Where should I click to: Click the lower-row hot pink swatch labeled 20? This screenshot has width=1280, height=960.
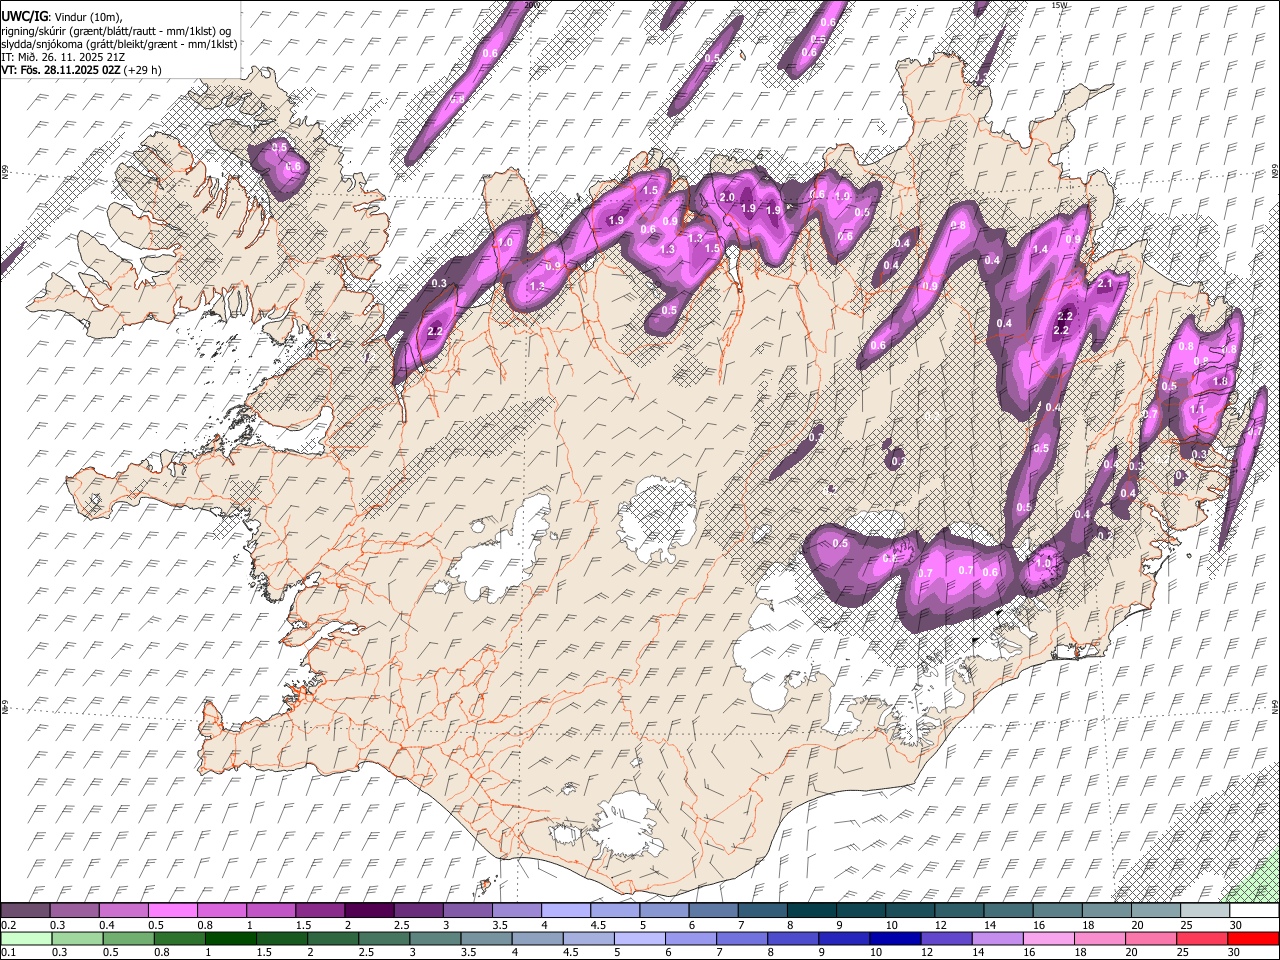coord(1150,939)
